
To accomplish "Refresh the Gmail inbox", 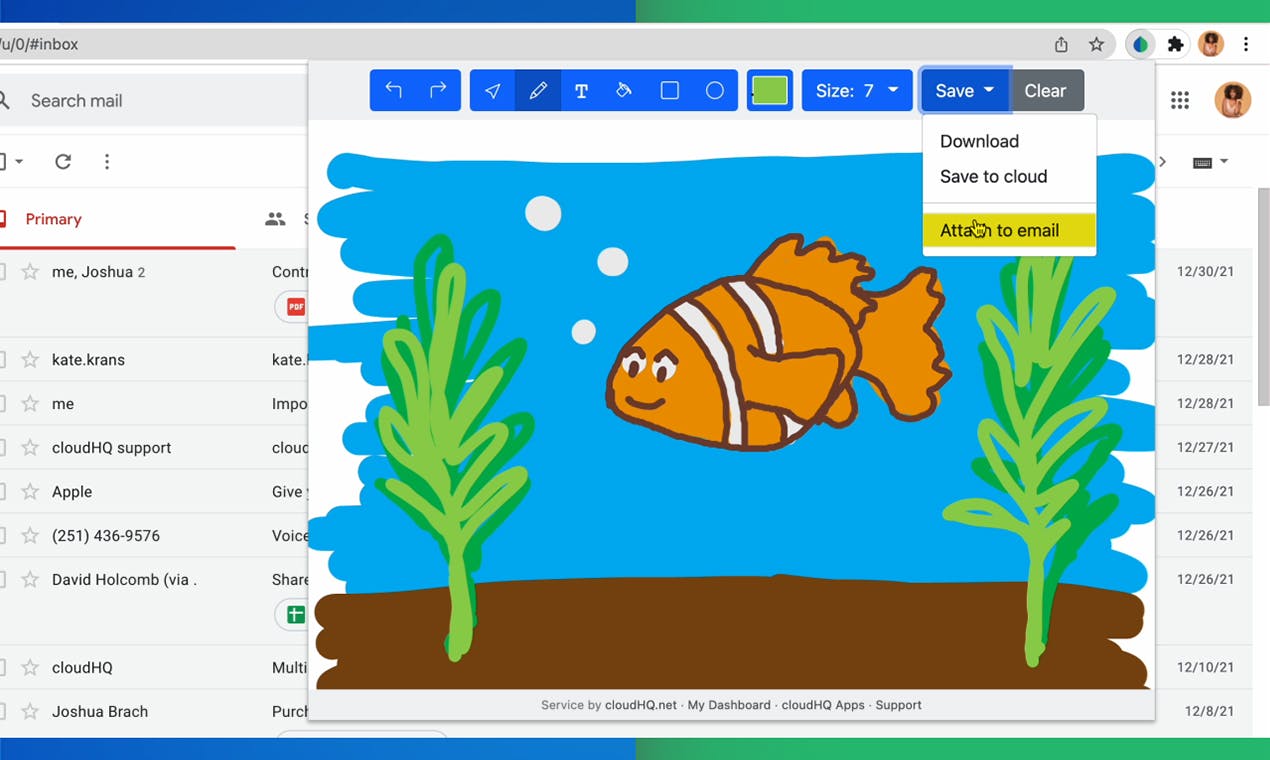I will 63,162.
